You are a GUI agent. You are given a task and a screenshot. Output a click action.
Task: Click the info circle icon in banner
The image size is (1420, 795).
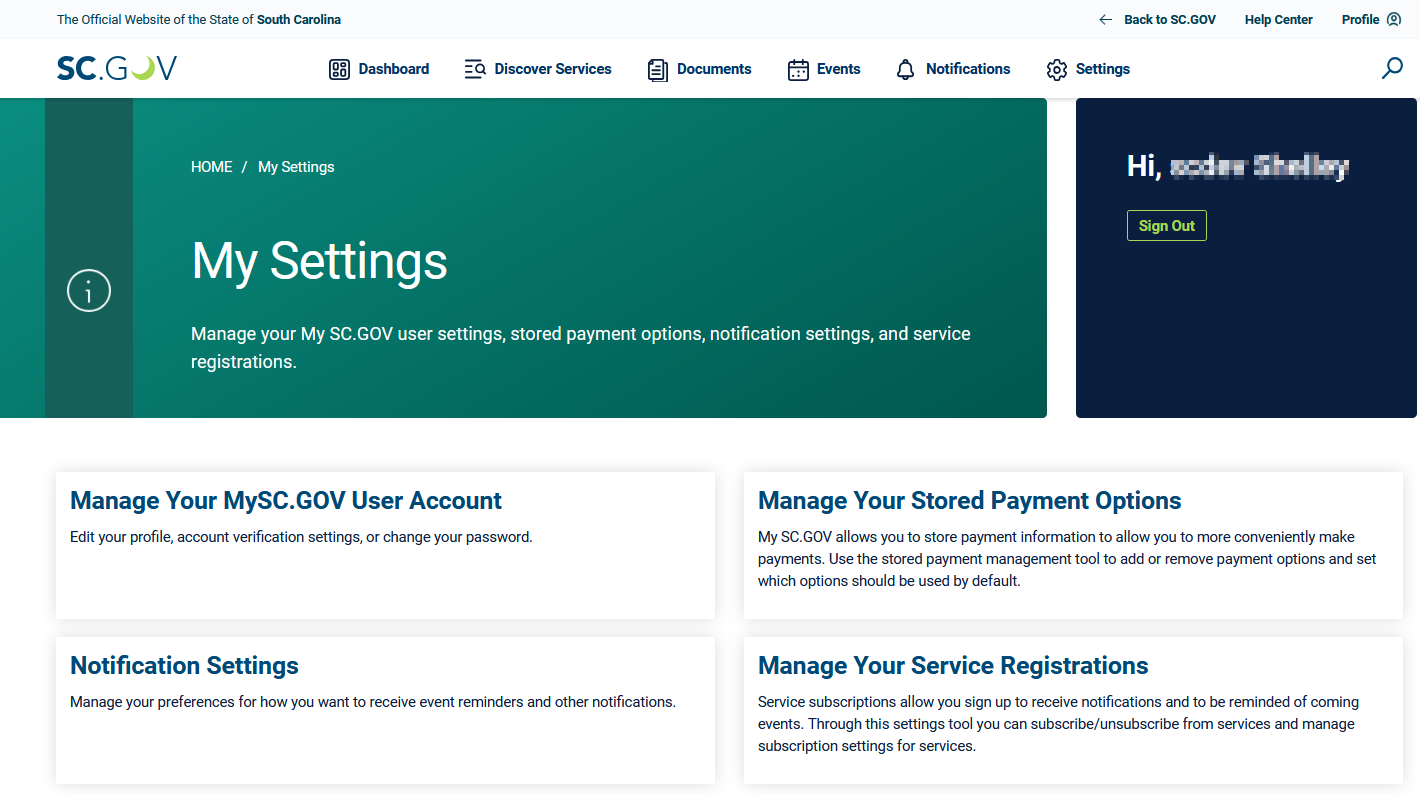pyautogui.click(x=89, y=290)
